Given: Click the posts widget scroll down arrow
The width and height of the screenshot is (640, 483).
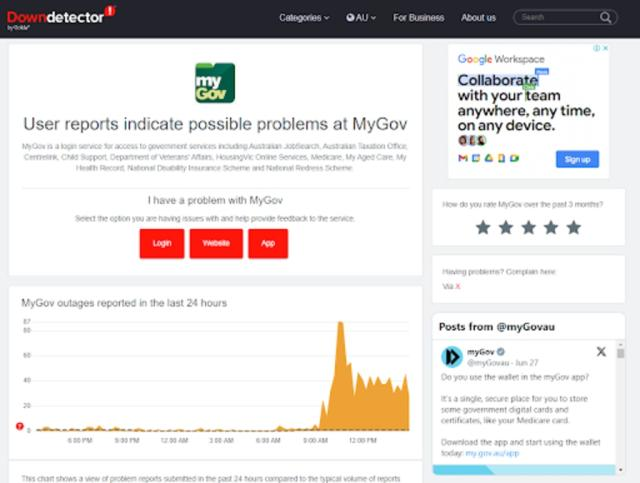Looking at the screenshot, I should coord(620,470).
